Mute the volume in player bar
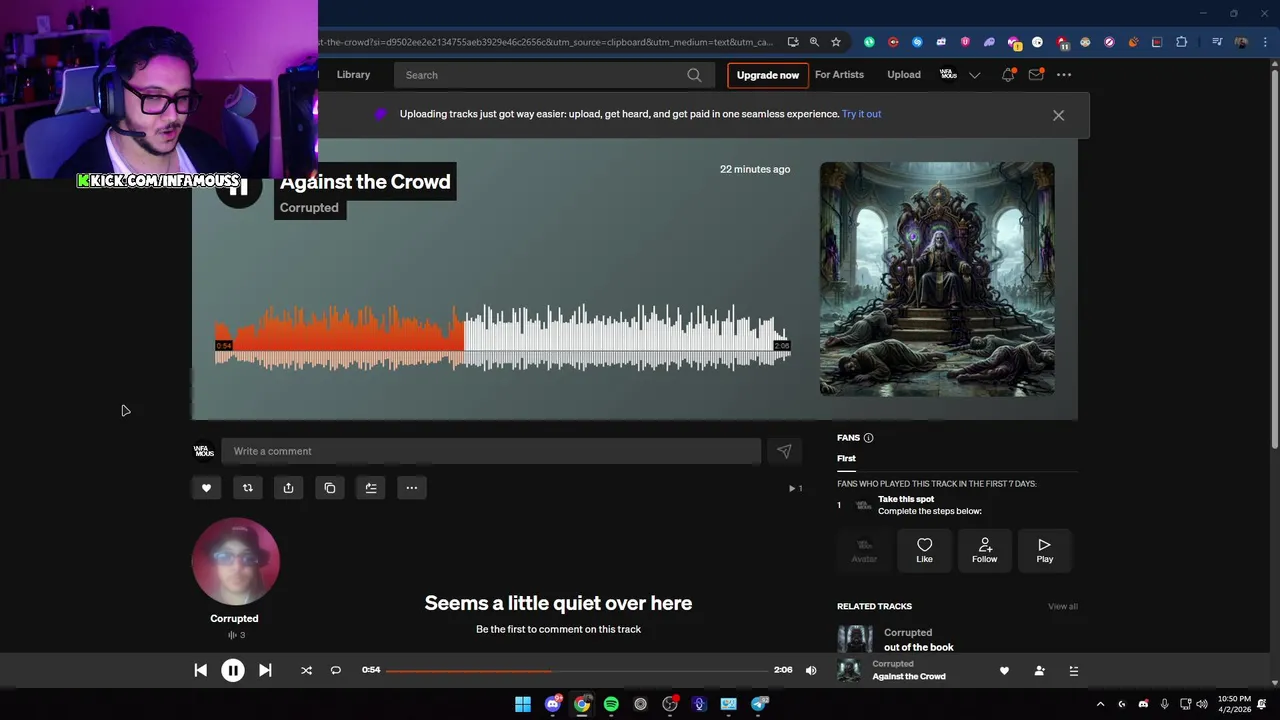 click(x=811, y=670)
